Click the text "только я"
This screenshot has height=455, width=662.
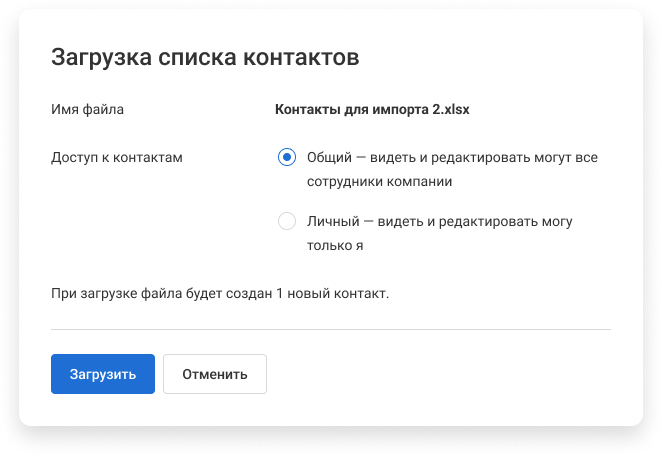click(334, 245)
